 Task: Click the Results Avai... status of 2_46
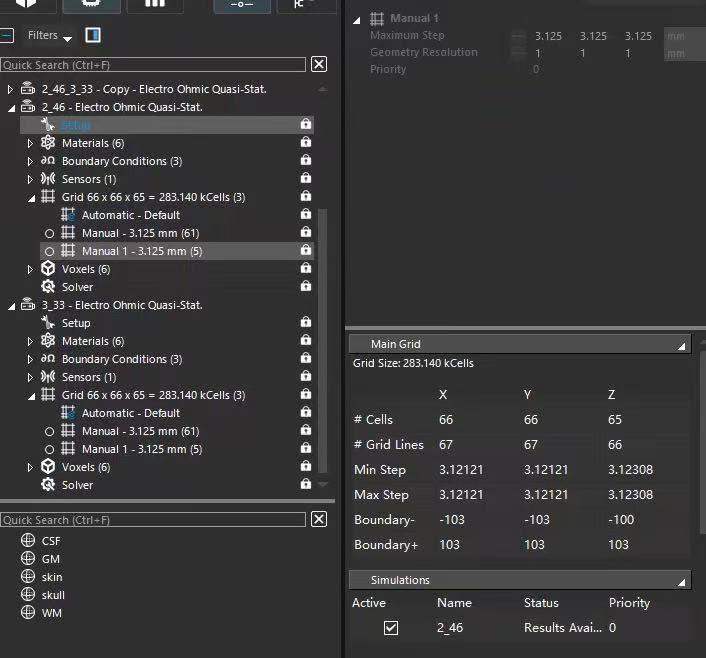[x=563, y=628]
